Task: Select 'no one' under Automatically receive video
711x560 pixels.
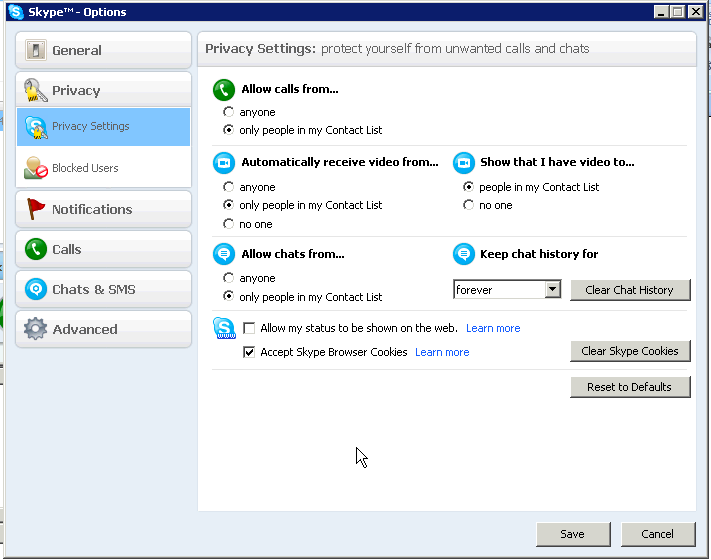Action: pos(229,224)
